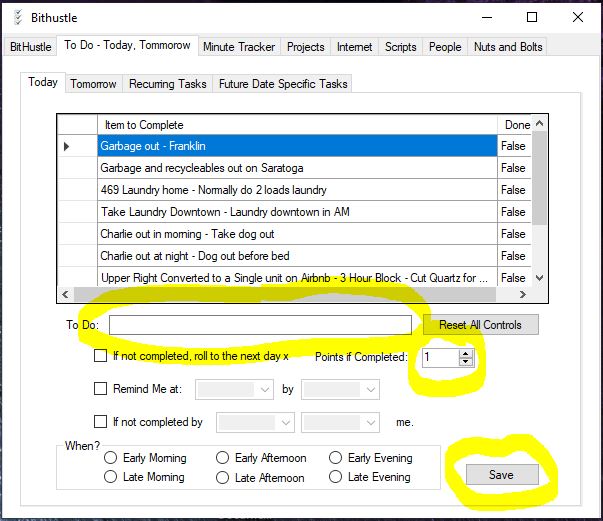Click the Bithustle app icon in title bar

[x=18, y=17]
